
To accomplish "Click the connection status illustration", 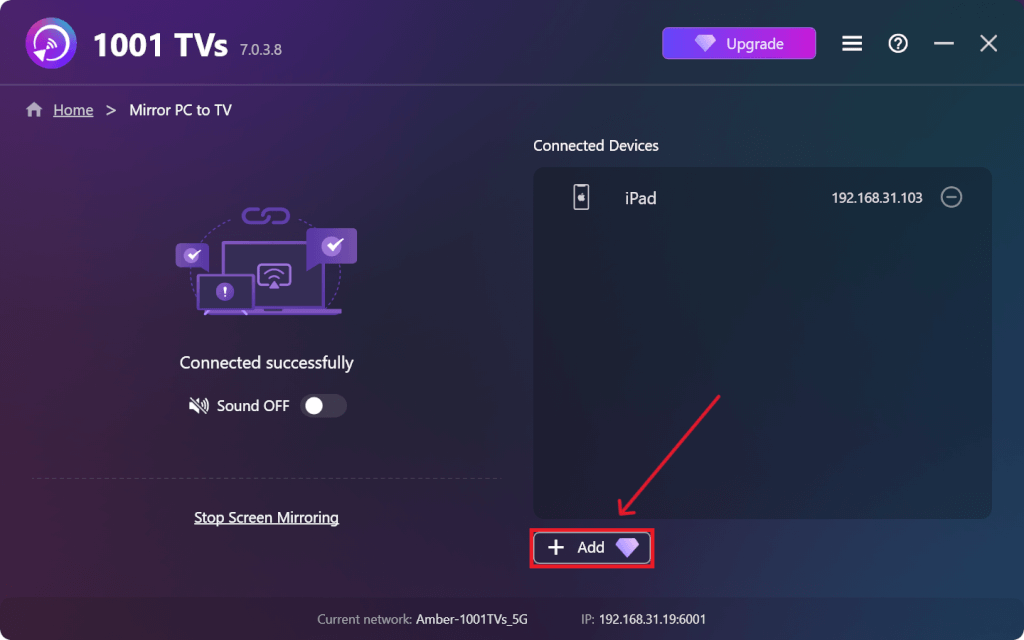I will 266,261.
